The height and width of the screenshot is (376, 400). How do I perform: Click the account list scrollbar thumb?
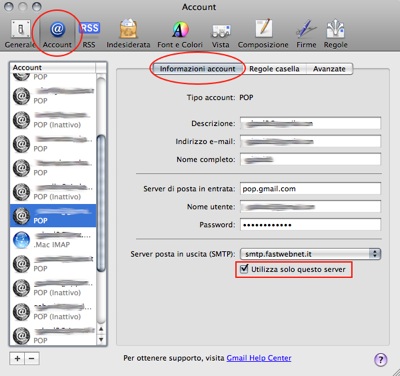[x=101, y=203]
